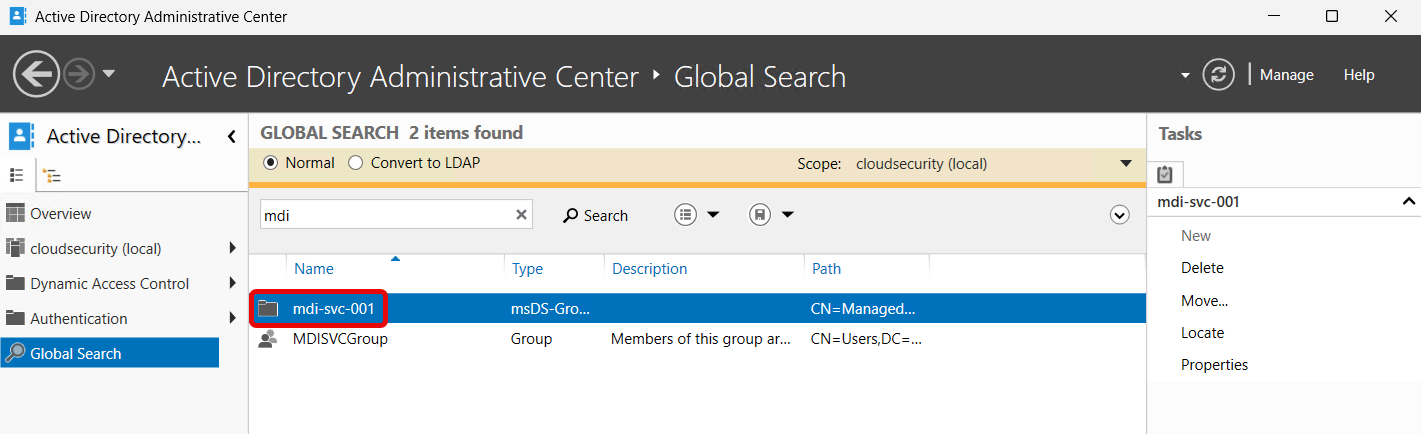The image size is (1421, 434).
Task: Click the MDISVCGroup group icon
Action: point(268,339)
